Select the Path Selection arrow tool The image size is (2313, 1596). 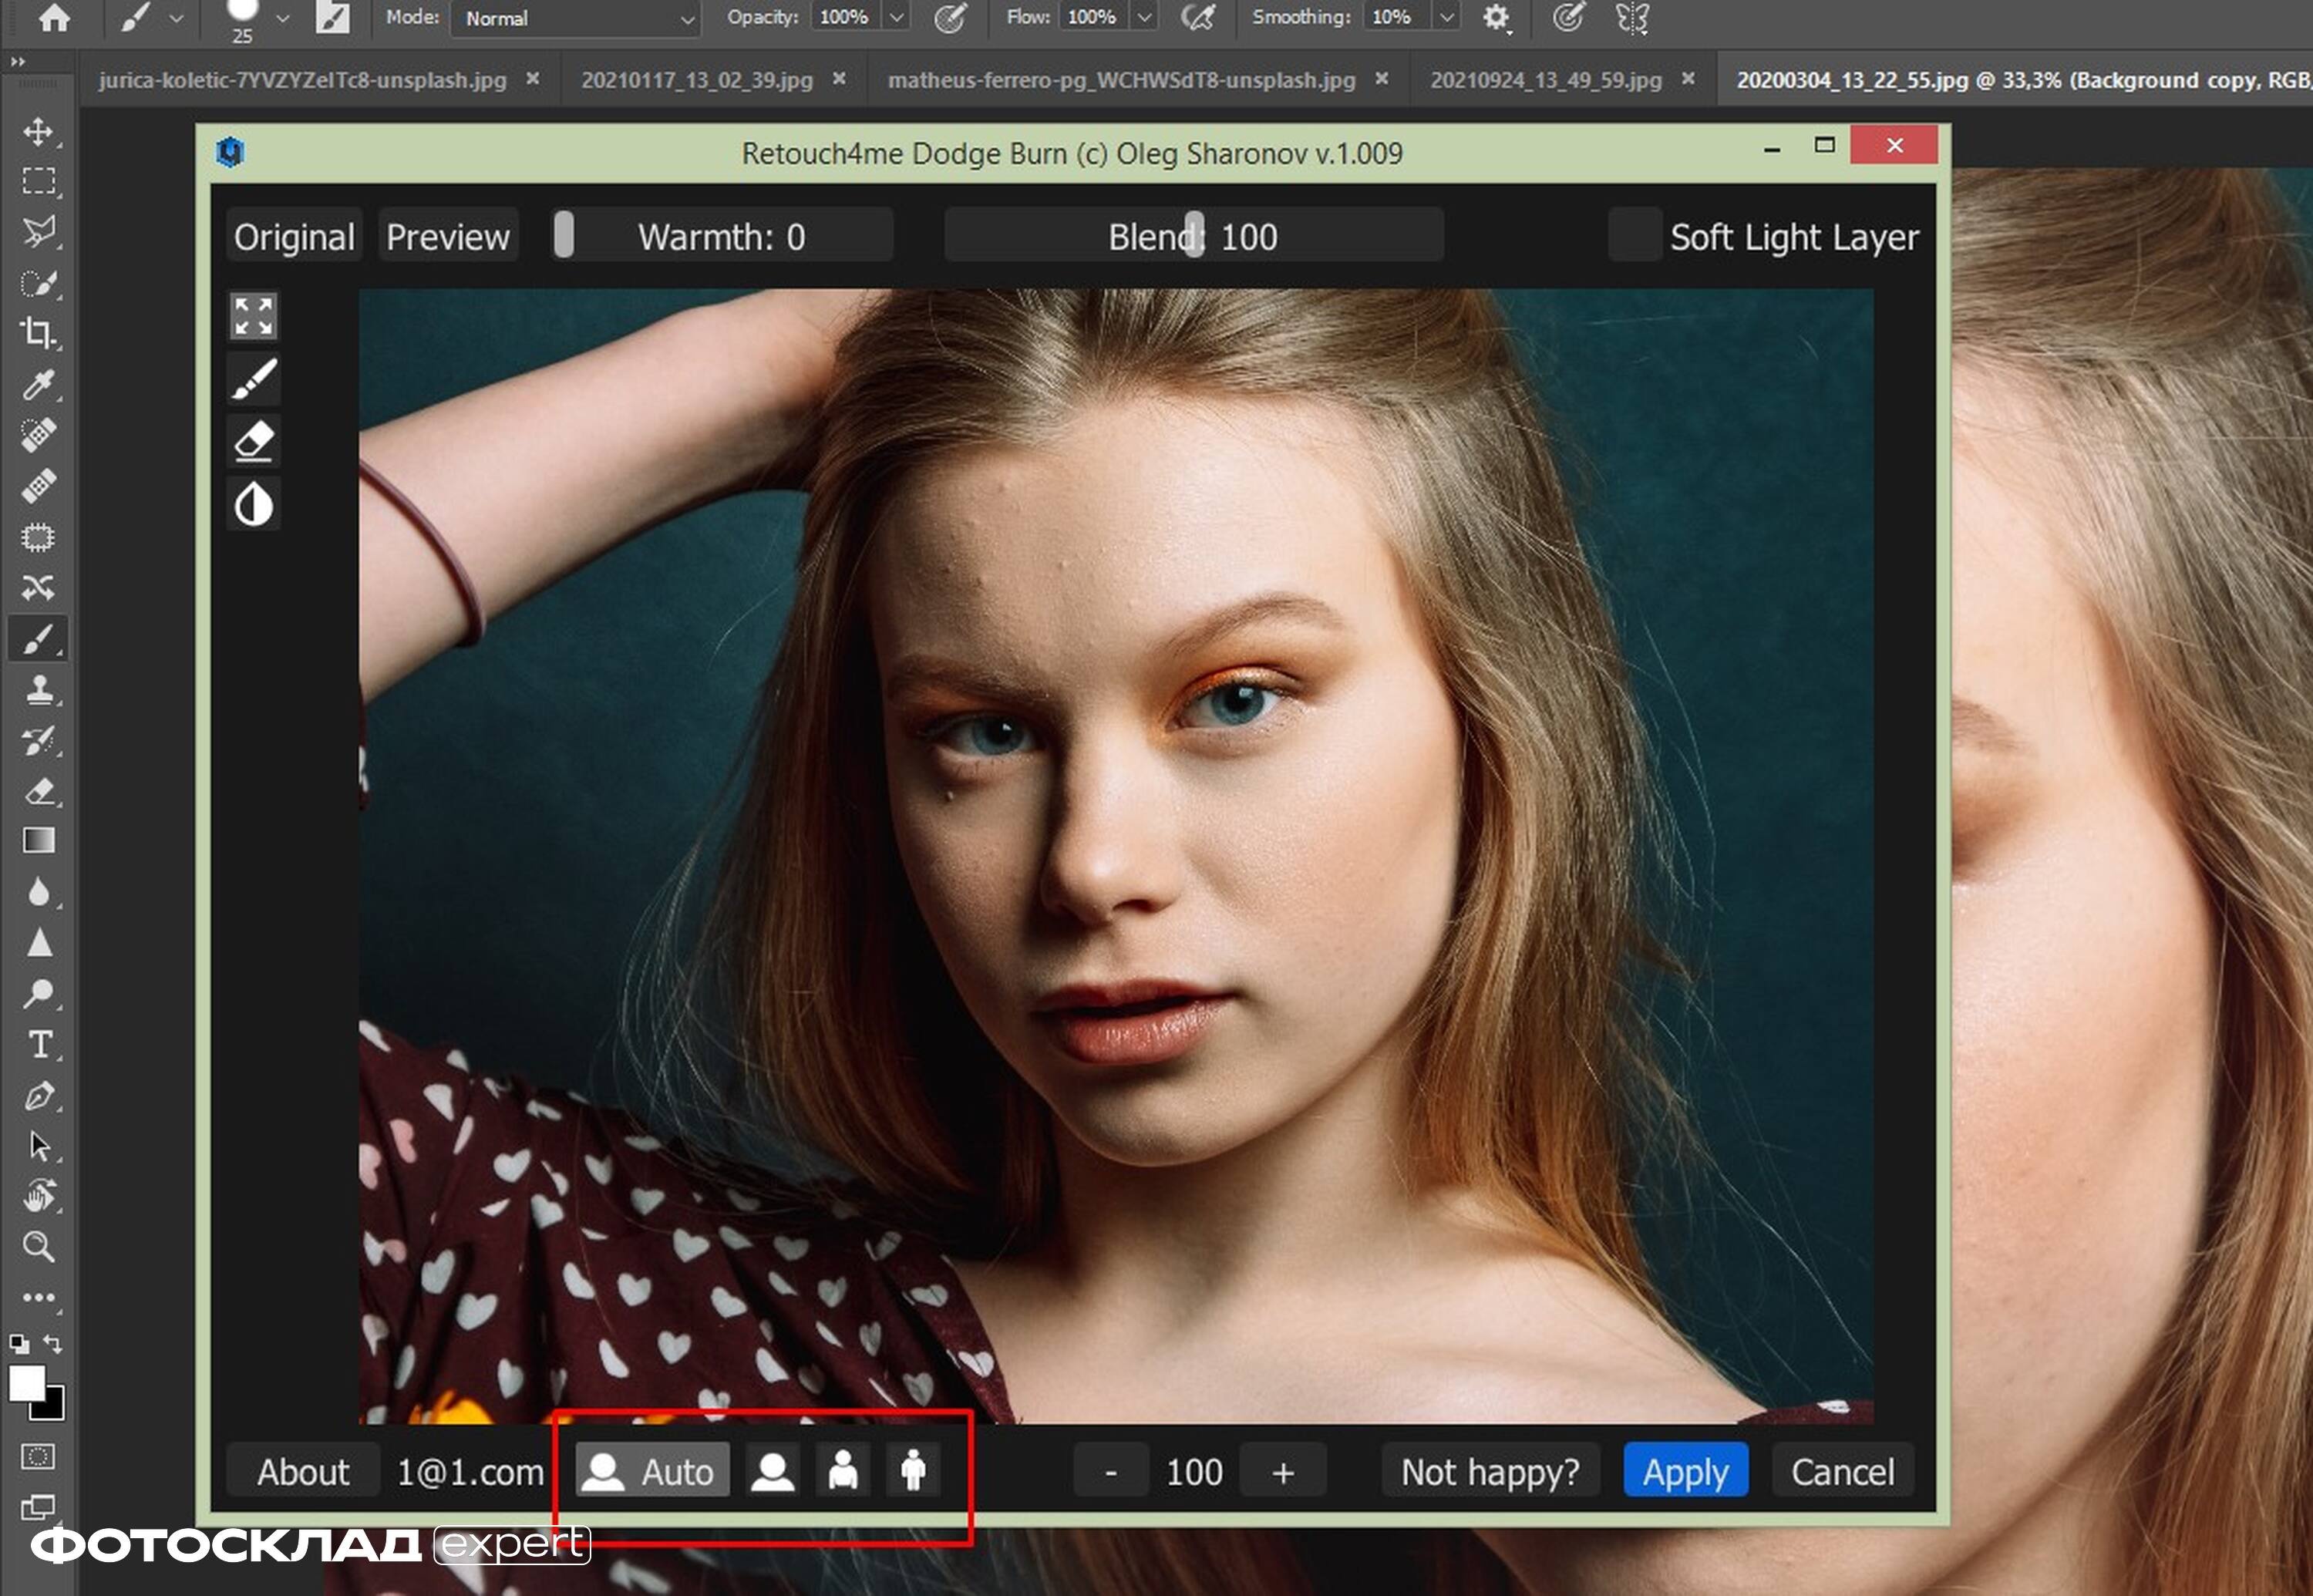coord(38,1146)
